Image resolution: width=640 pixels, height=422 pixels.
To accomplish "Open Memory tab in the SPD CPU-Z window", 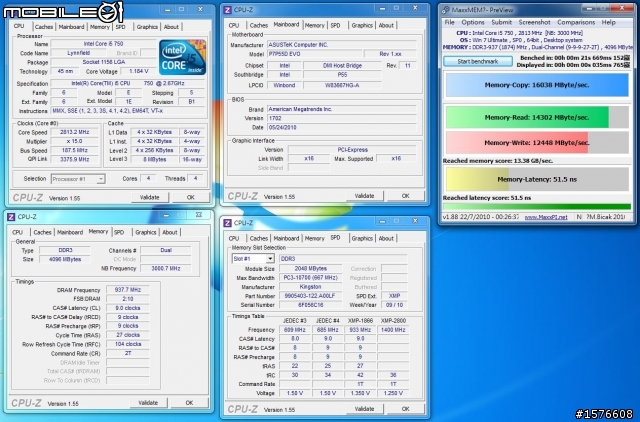I will pos(315,238).
